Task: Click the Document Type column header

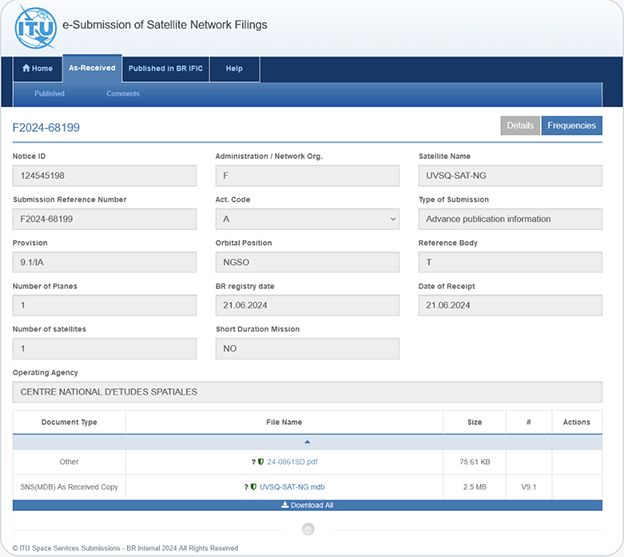Action: pos(69,422)
